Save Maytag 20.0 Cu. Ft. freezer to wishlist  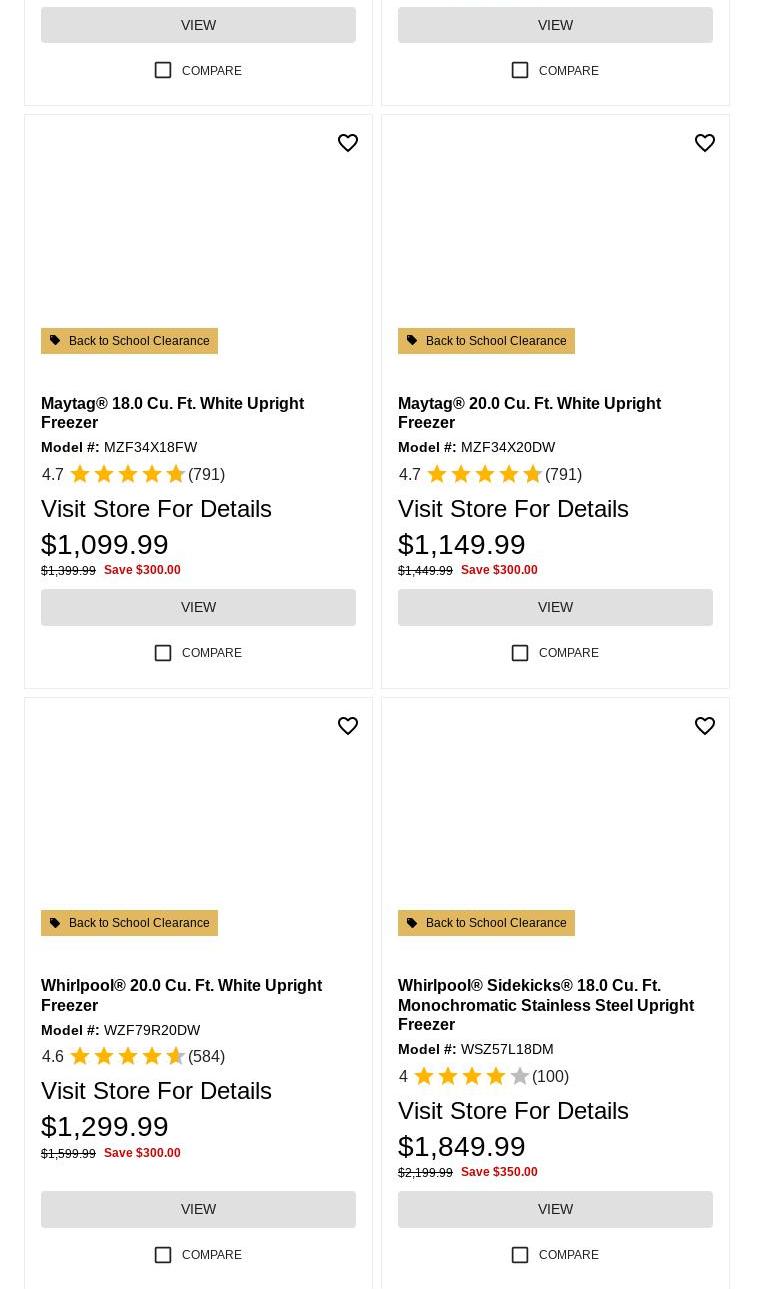pos(705,143)
